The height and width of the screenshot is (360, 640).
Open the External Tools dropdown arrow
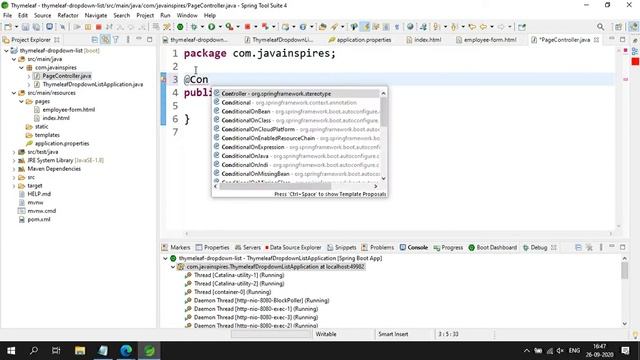point(238,27)
